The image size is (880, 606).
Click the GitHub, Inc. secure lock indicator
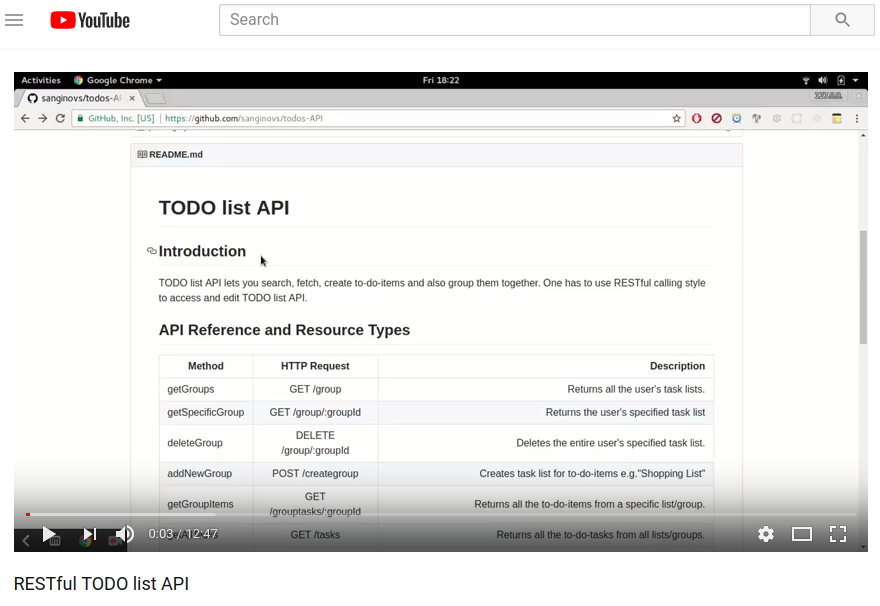[x=116, y=118]
